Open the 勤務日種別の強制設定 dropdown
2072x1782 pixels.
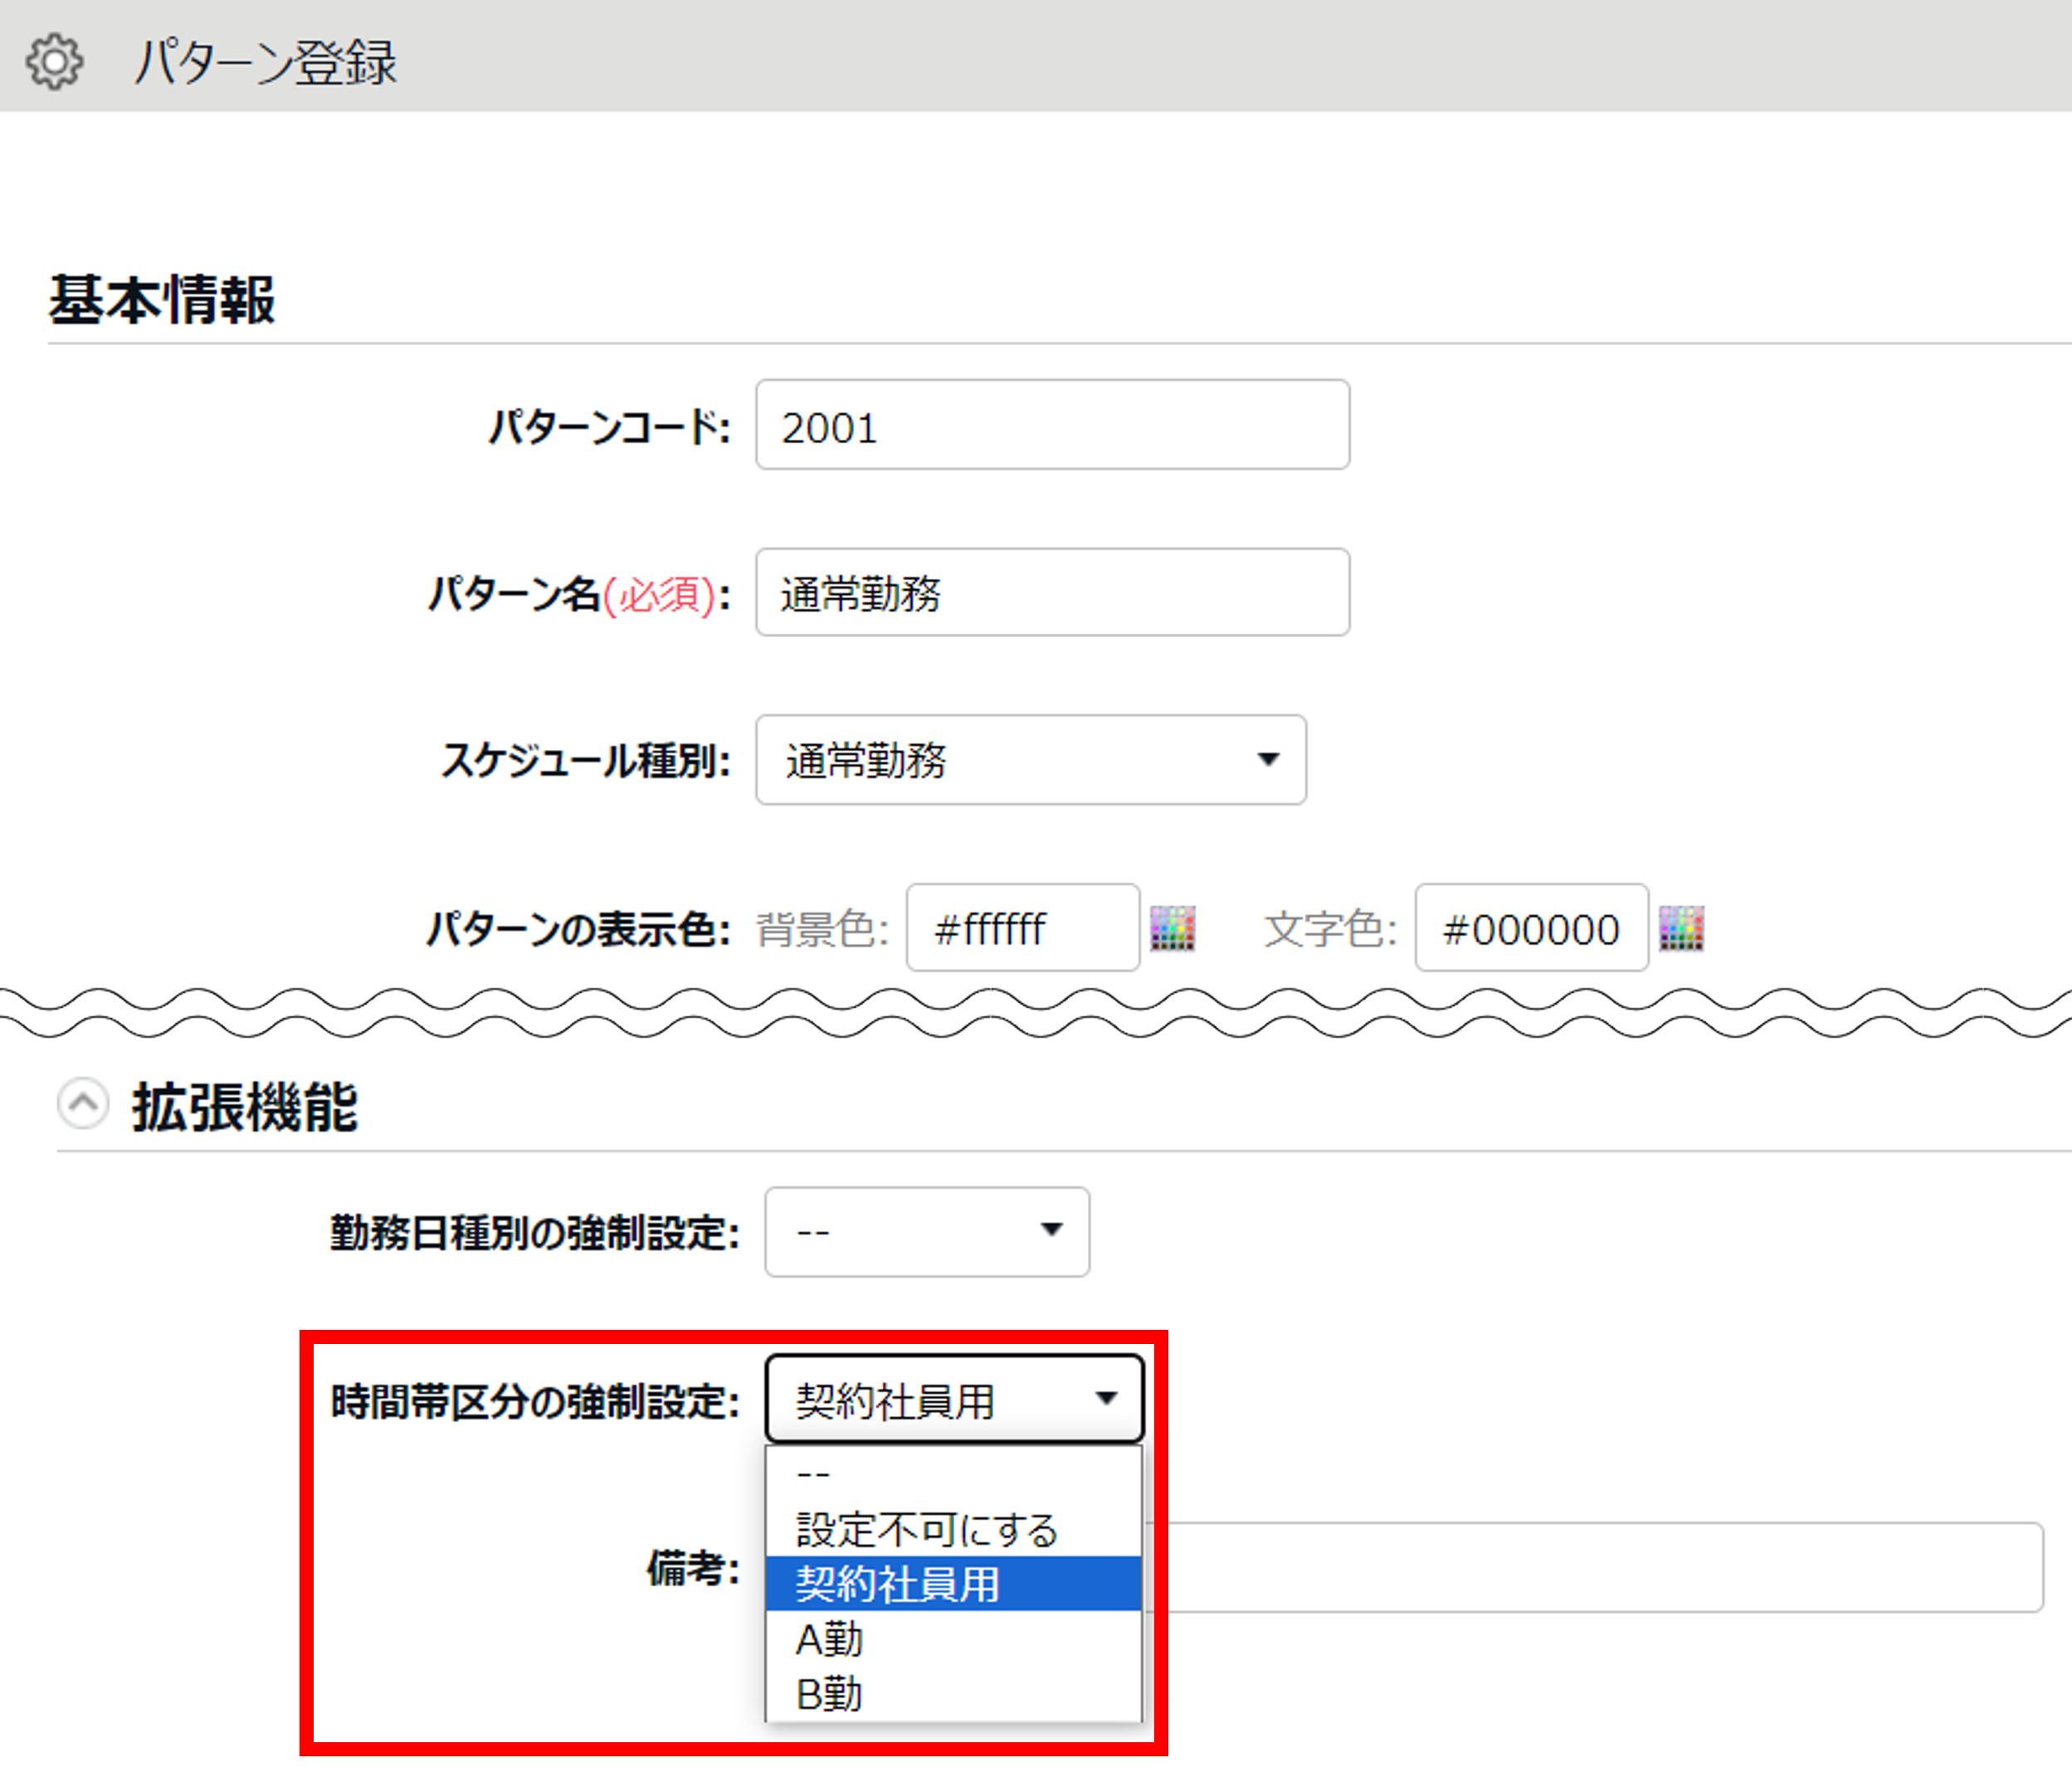926,1231
